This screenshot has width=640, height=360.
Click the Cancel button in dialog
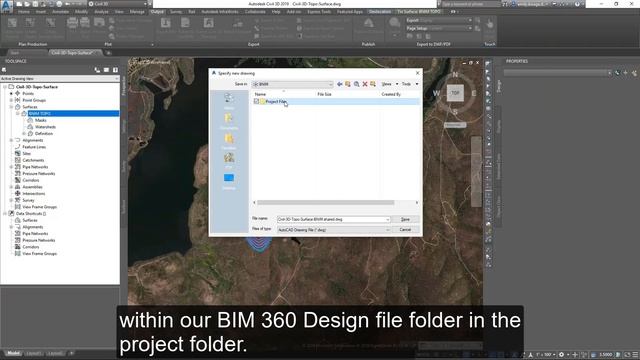click(x=405, y=230)
